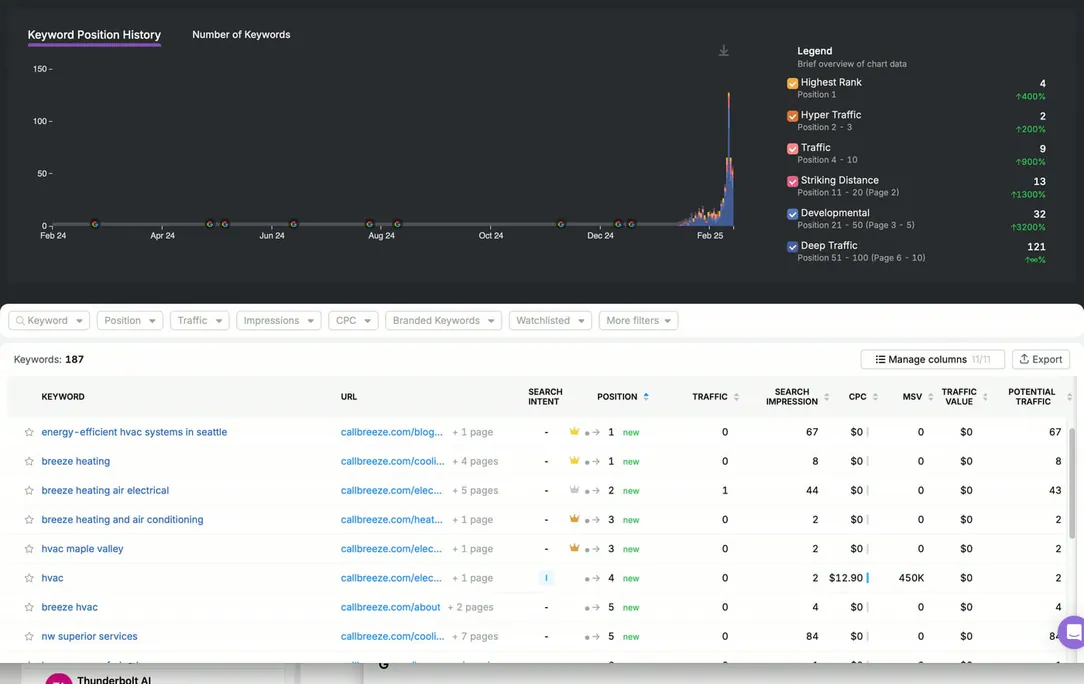
Task: Open the Traffic filter dropdown
Action: pyautogui.click(x=199, y=320)
